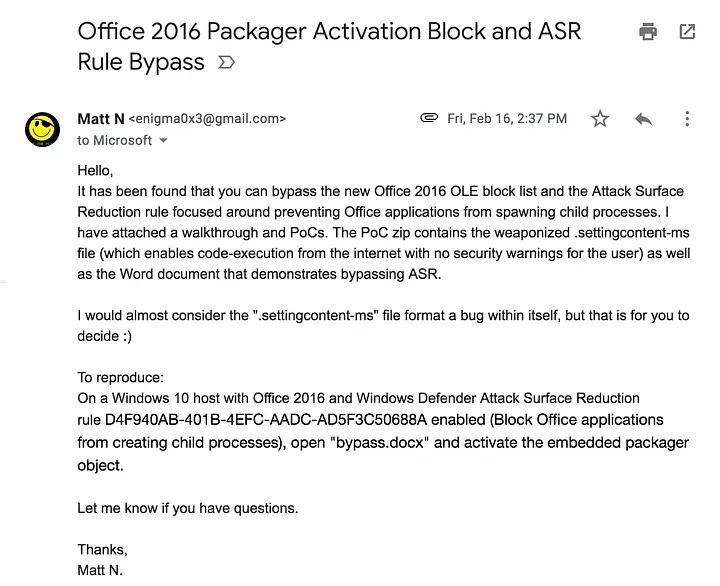Image resolution: width=720 pixels, height=586 pixels.
Task: Click the smiley face sender avatar
Action: 42,129
